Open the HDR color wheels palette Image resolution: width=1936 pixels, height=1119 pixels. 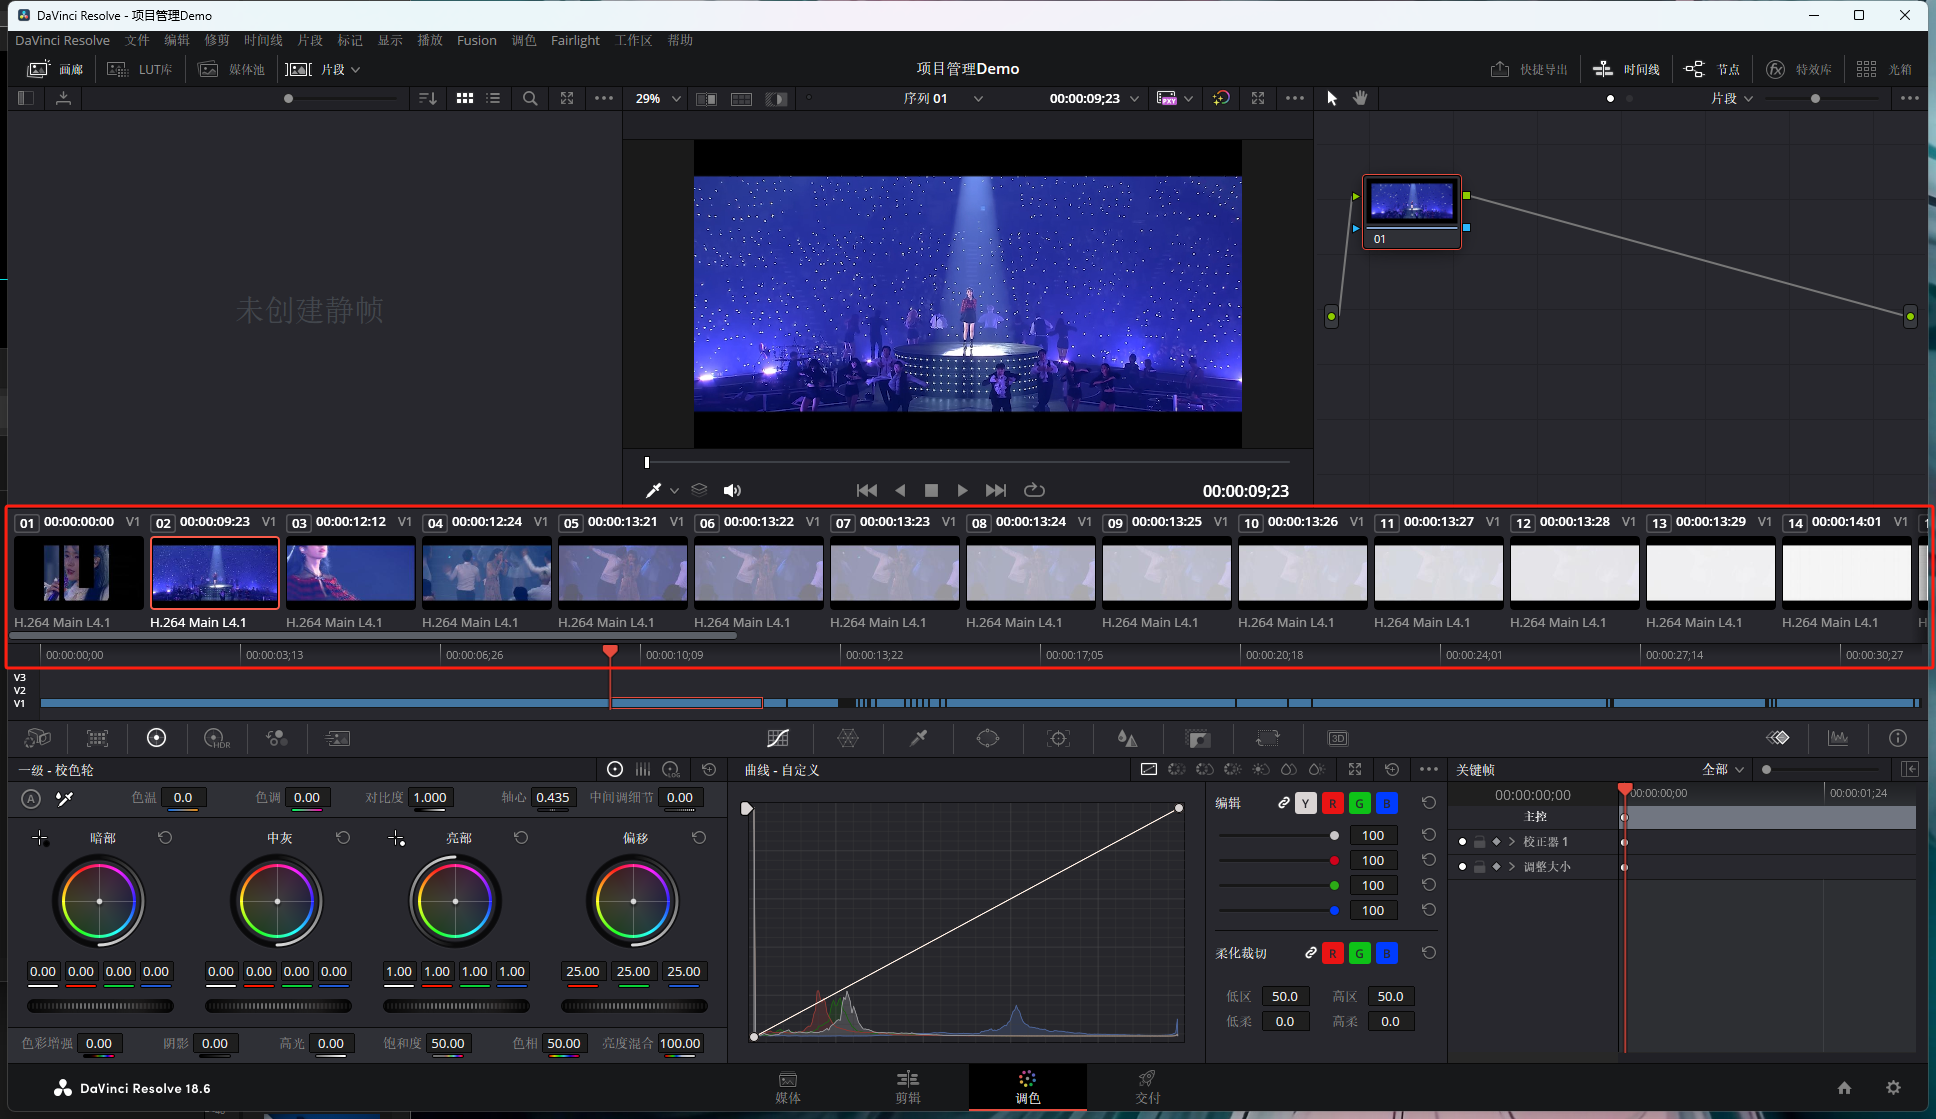(216, 738)
